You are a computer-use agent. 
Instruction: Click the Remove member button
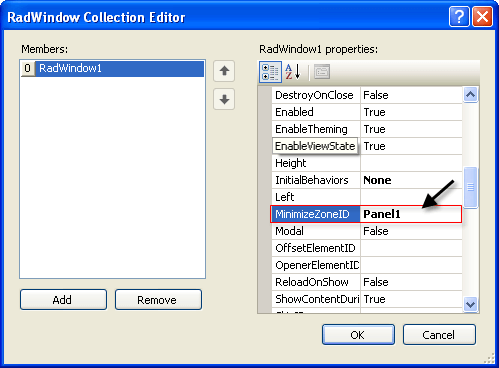158,300
